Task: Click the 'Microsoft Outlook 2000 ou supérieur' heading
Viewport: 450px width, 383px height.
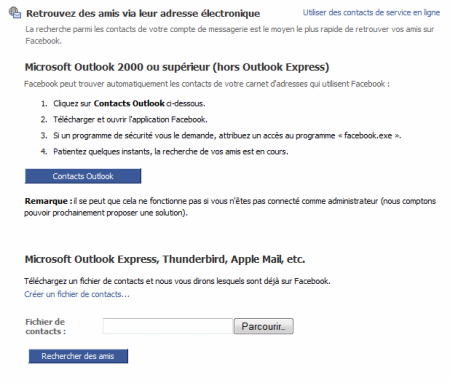Action: [x=177, y=67]
